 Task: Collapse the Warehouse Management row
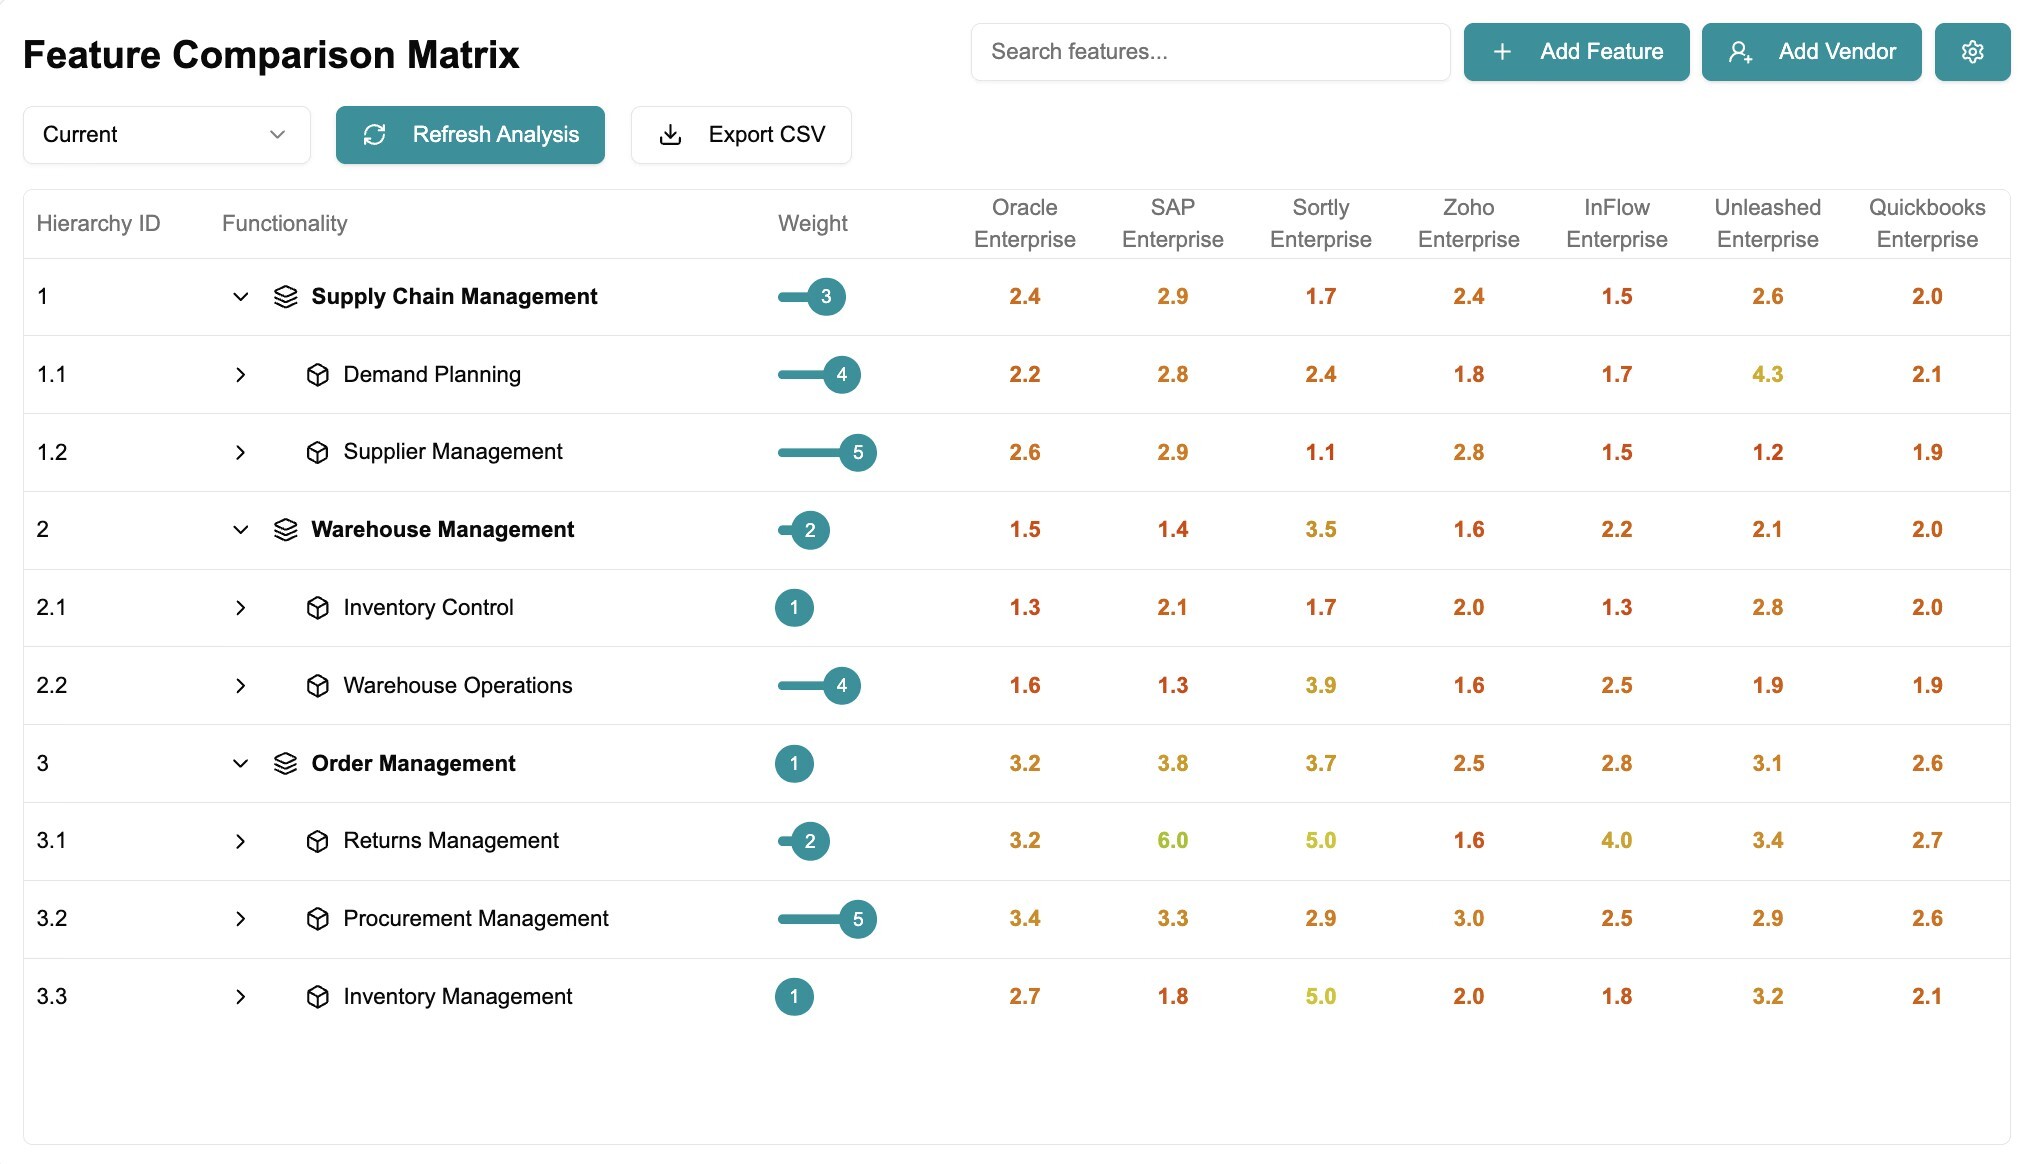tap(240, 530)
